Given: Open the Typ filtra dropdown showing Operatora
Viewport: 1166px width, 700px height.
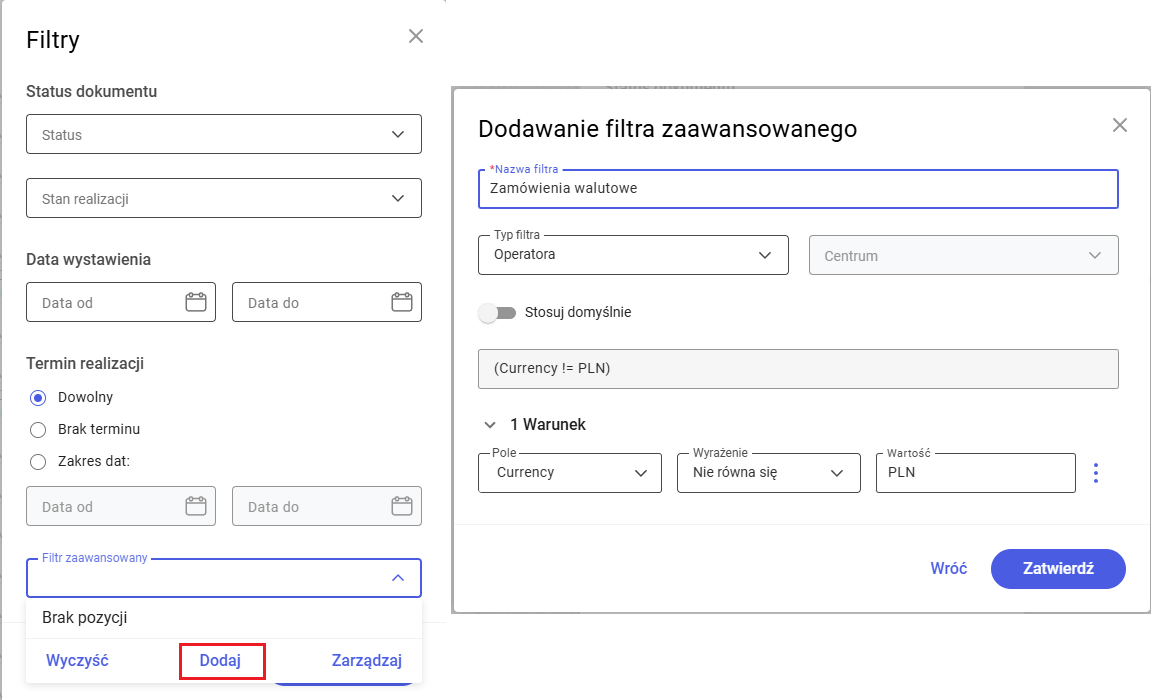Looking at the screenshot, I should [633, 255].
